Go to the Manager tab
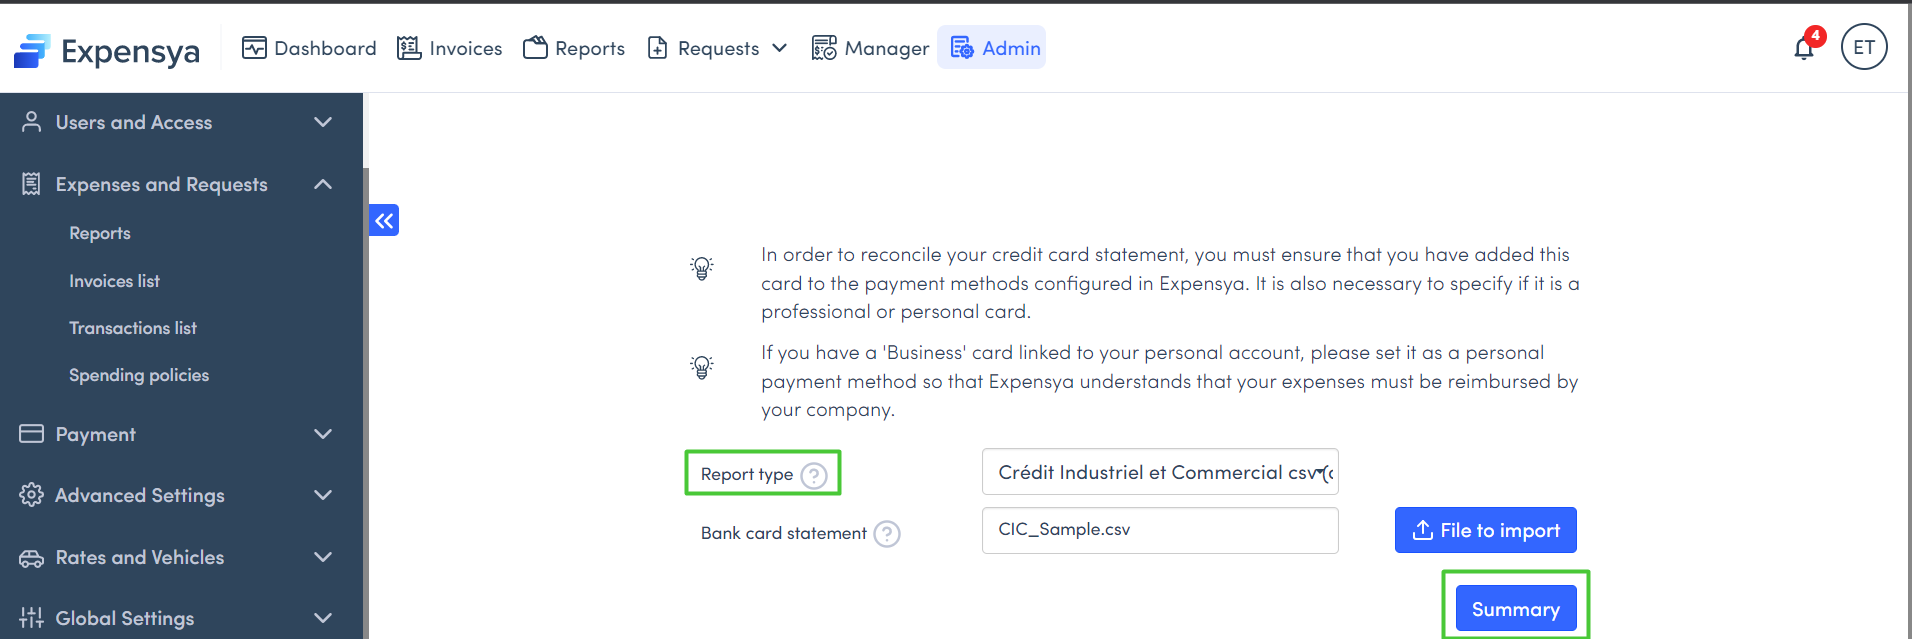1912x639 pixels. 871,48
